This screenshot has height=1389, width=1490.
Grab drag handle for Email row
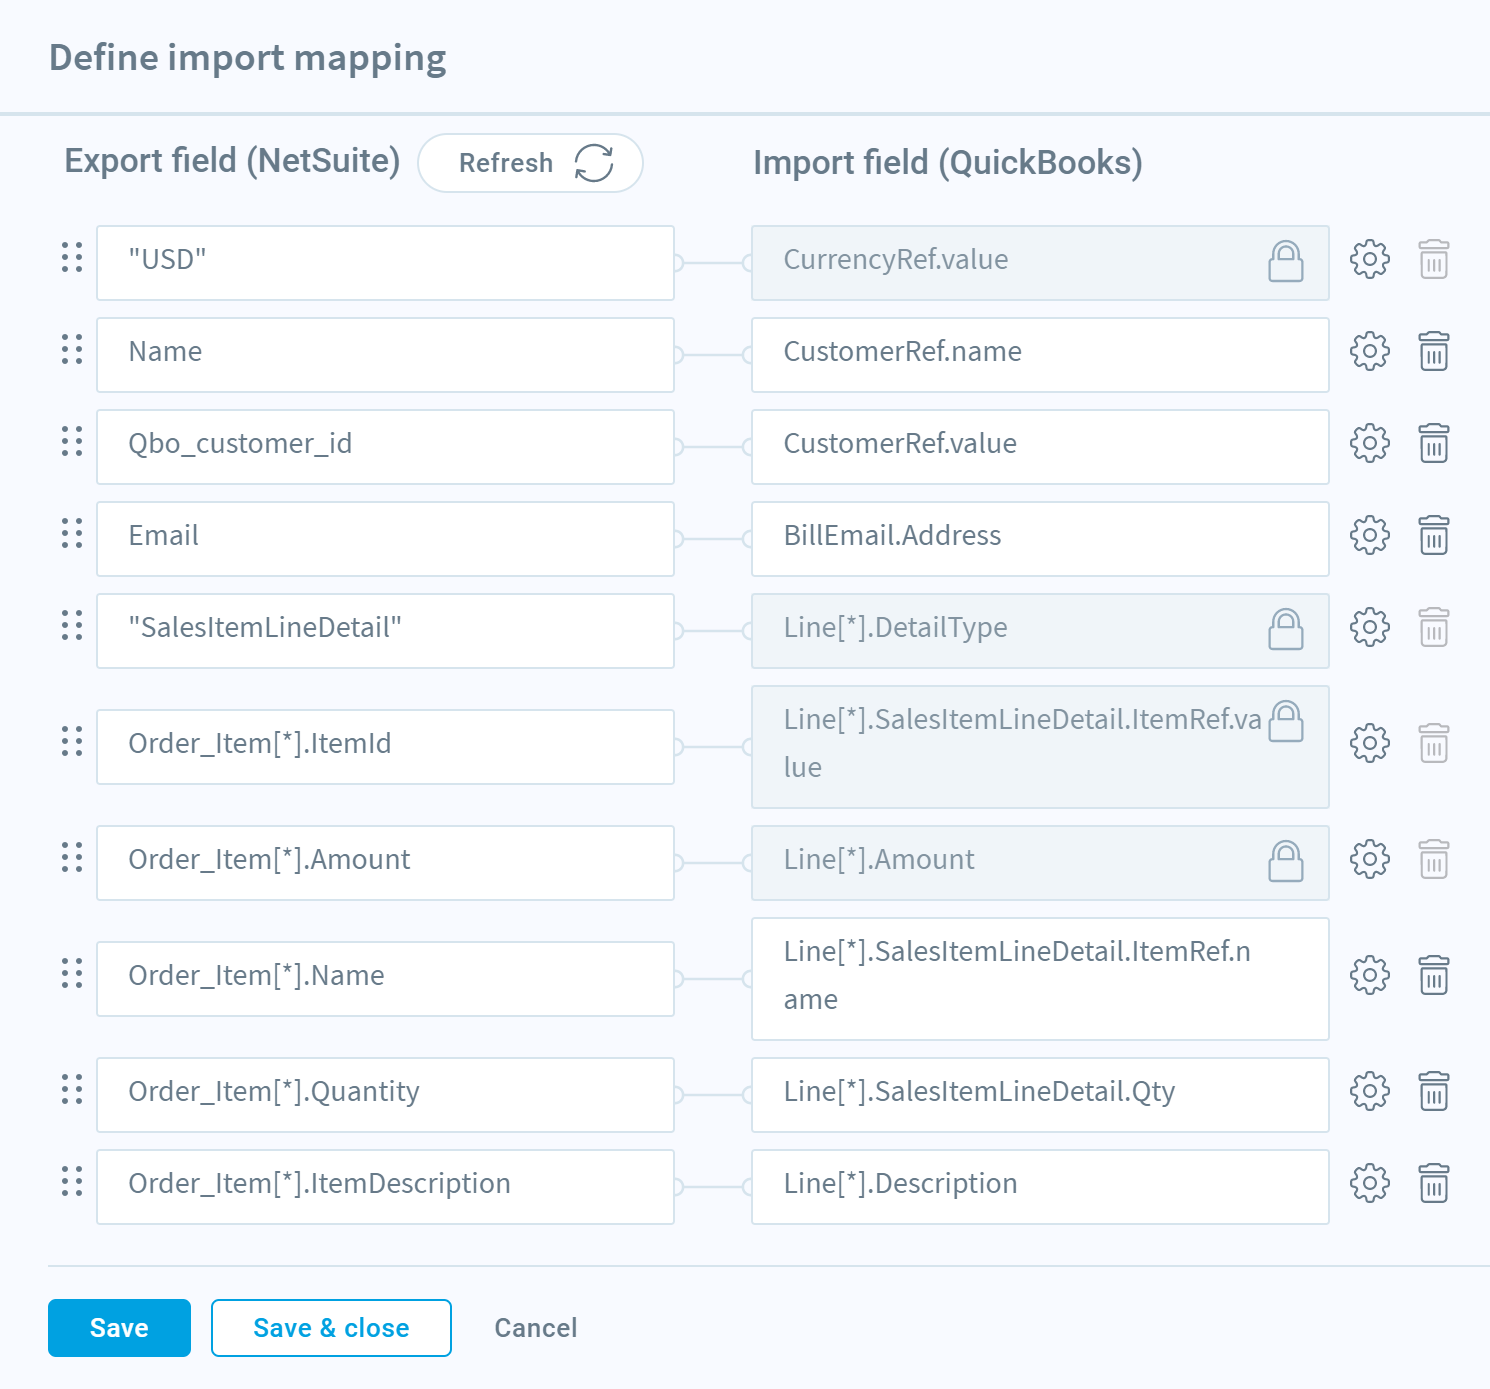coord(72,534)
